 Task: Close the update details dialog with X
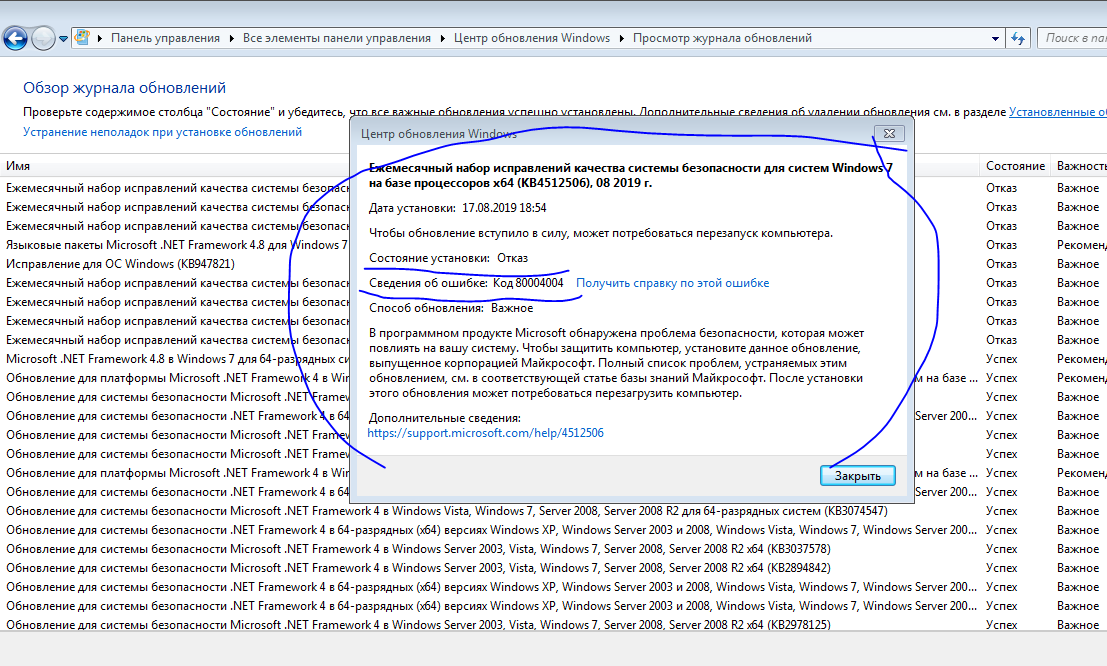pos(887,134)
